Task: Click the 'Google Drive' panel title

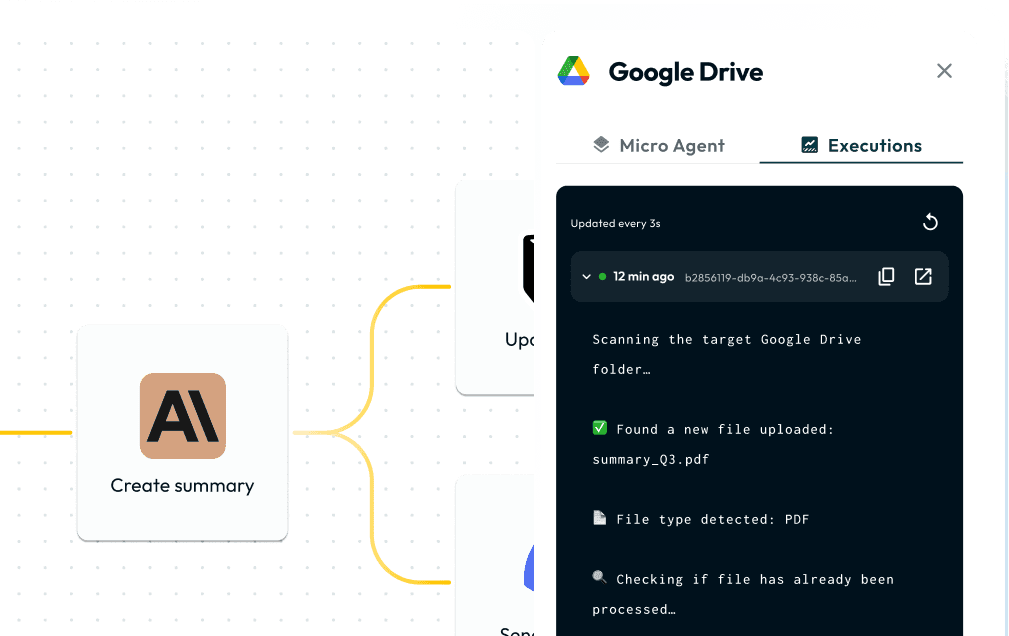Action: tap(685, 72)
